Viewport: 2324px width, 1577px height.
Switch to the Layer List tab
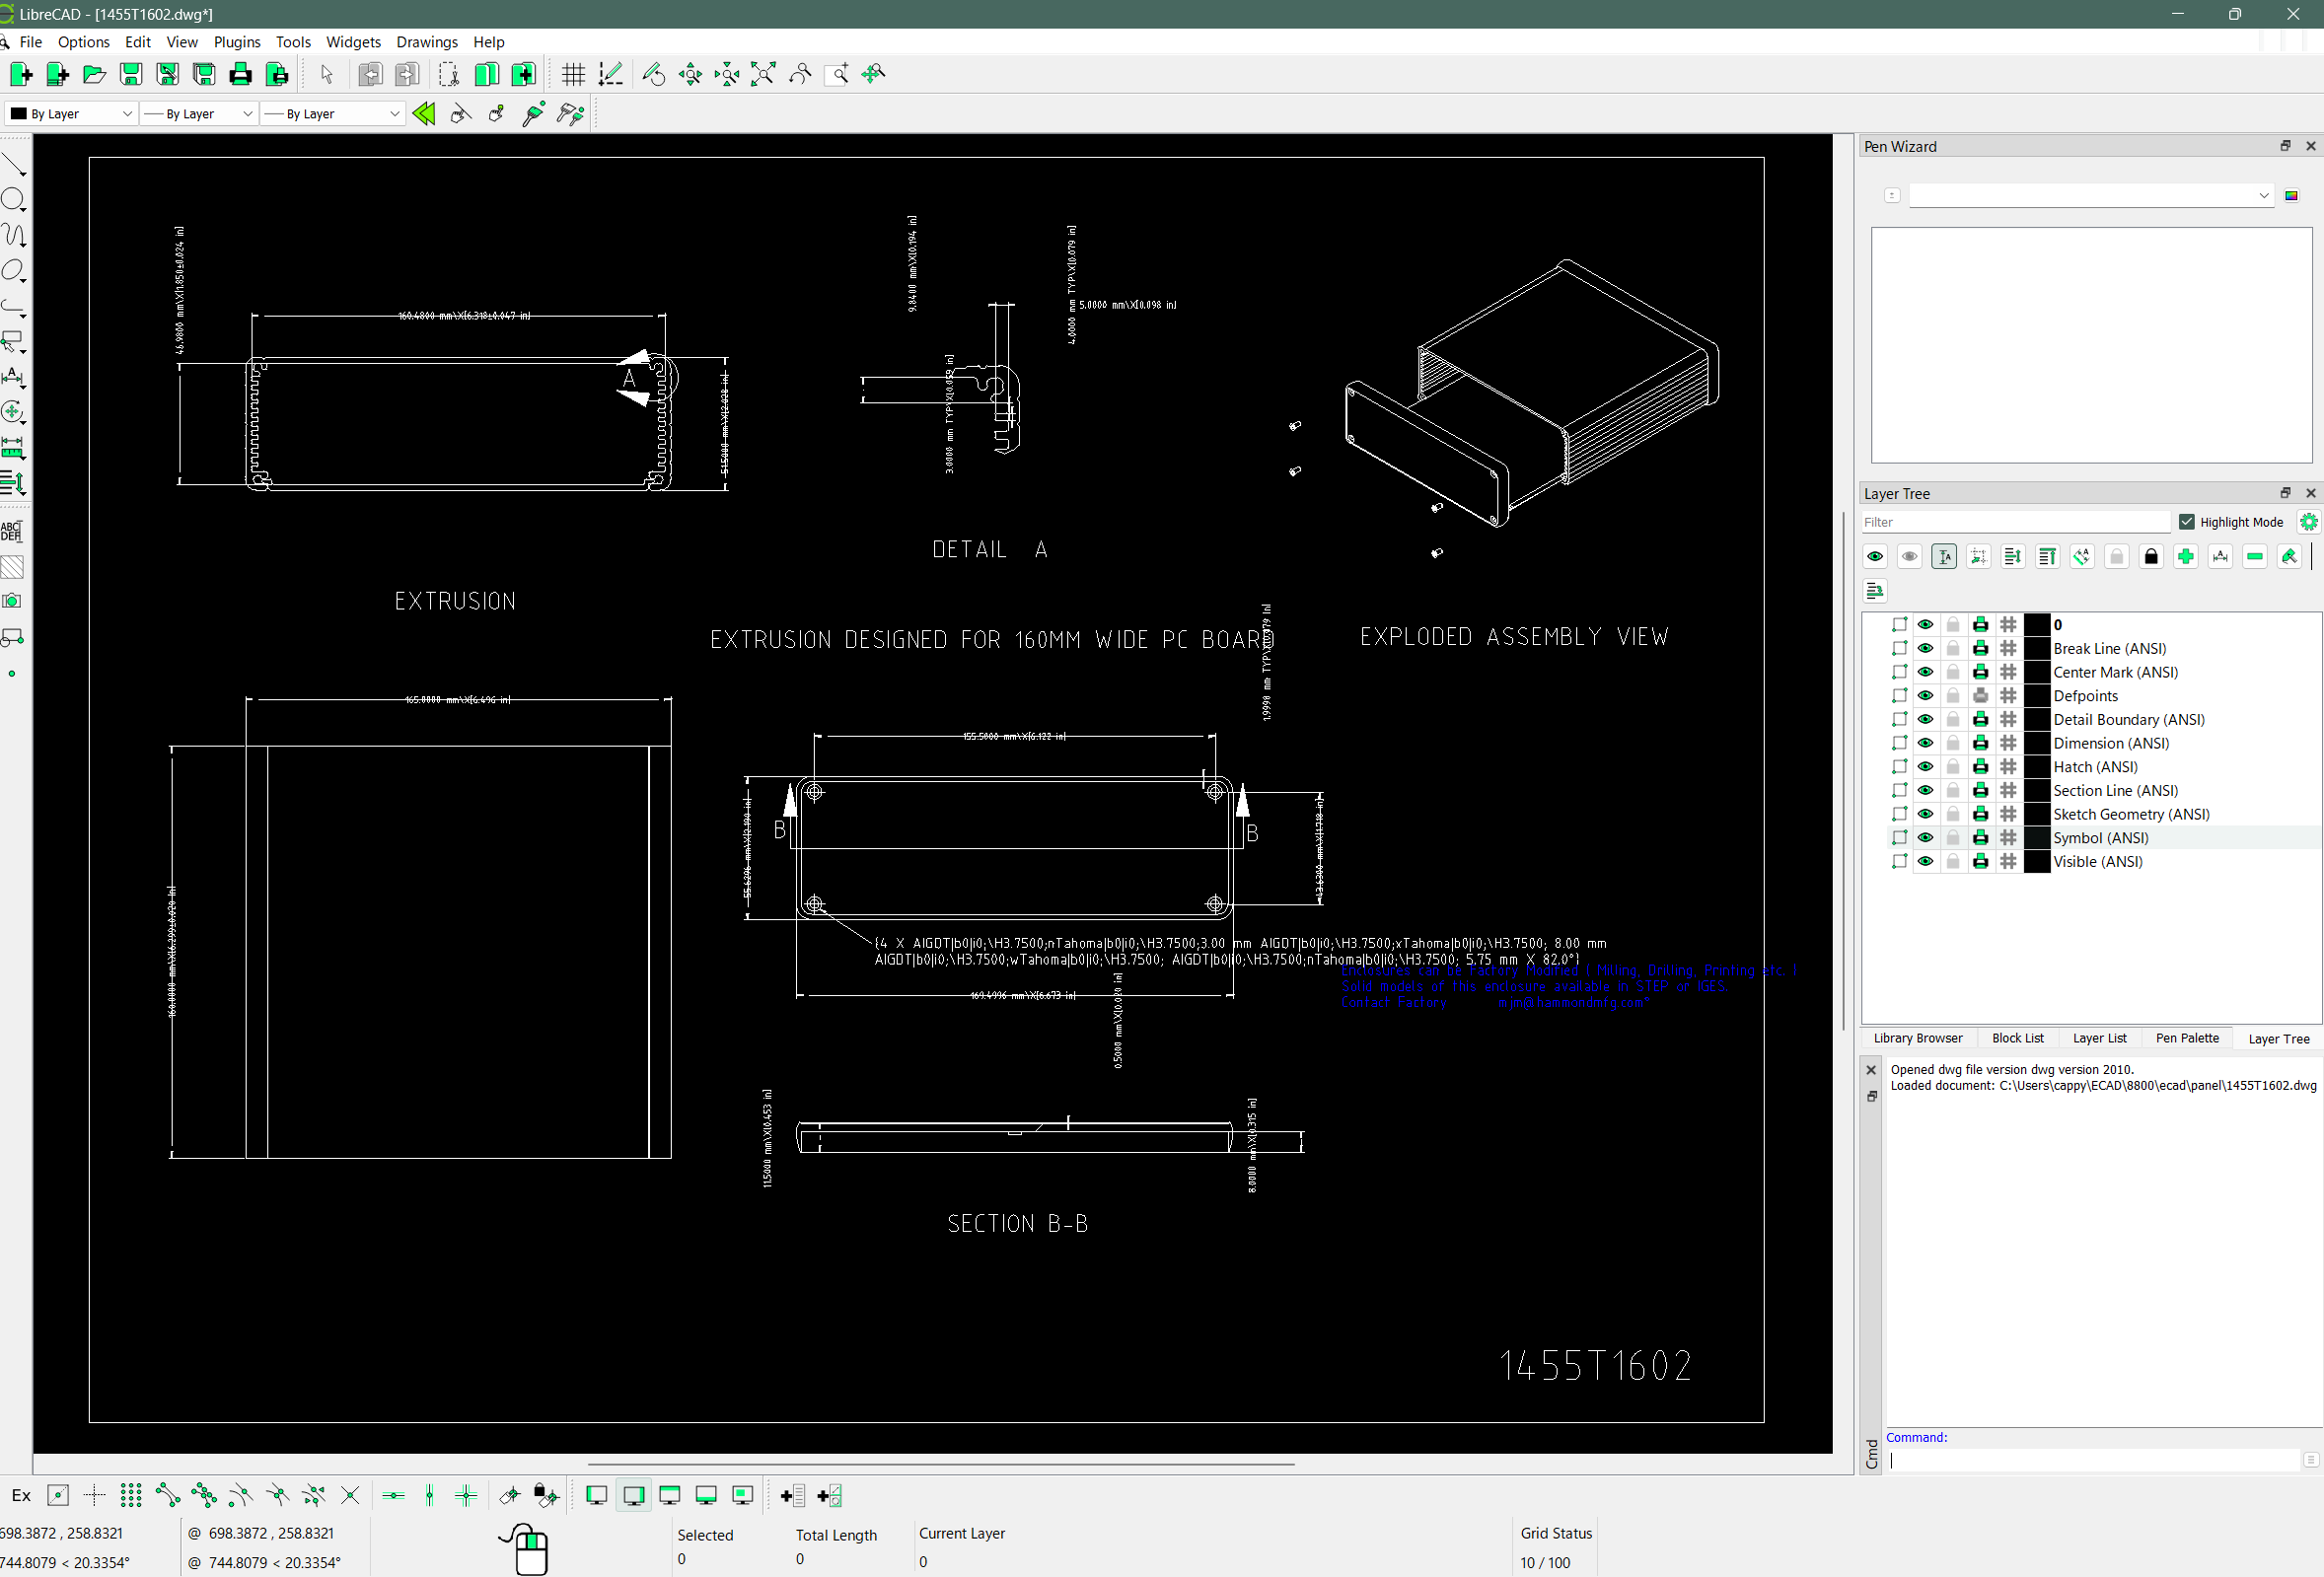(2099, 1038)
